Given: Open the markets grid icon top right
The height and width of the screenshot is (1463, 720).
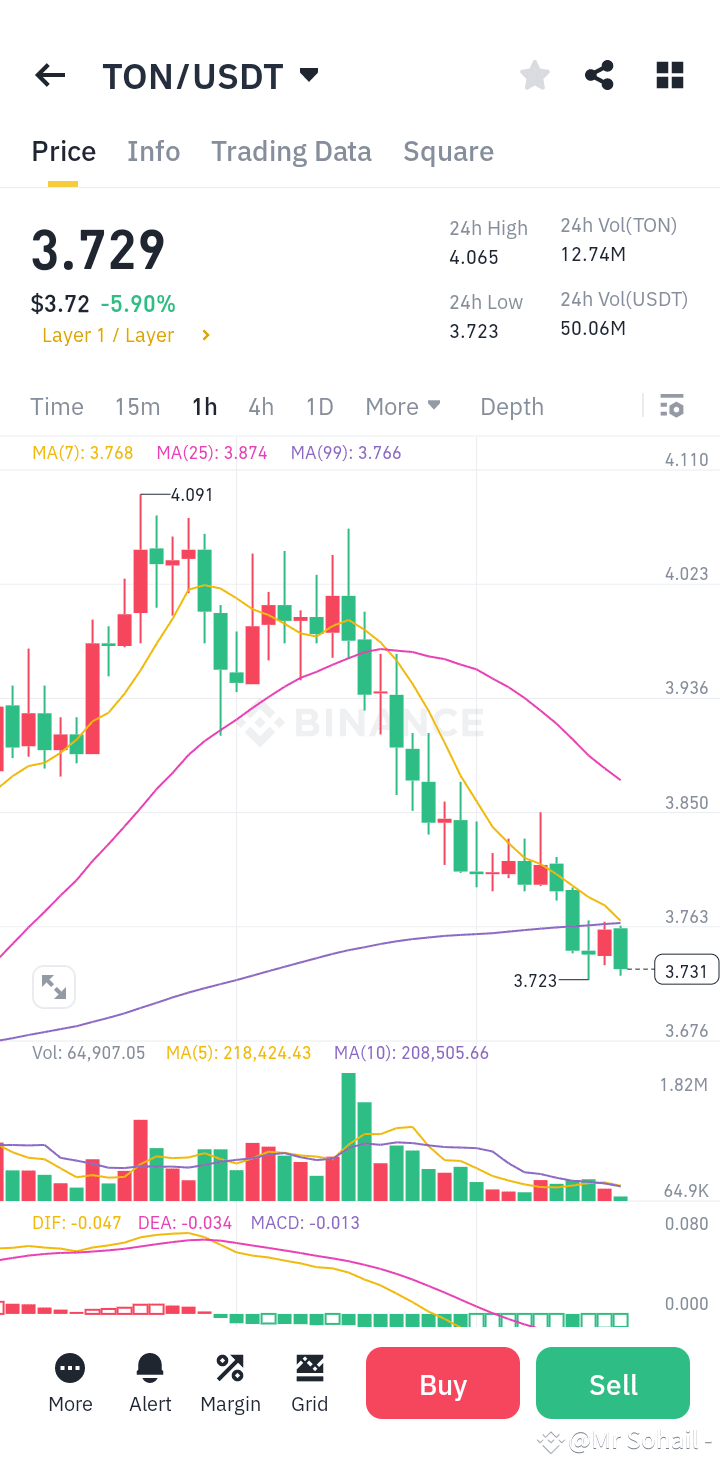Looking at the screenshot, I should coord(669,75).
